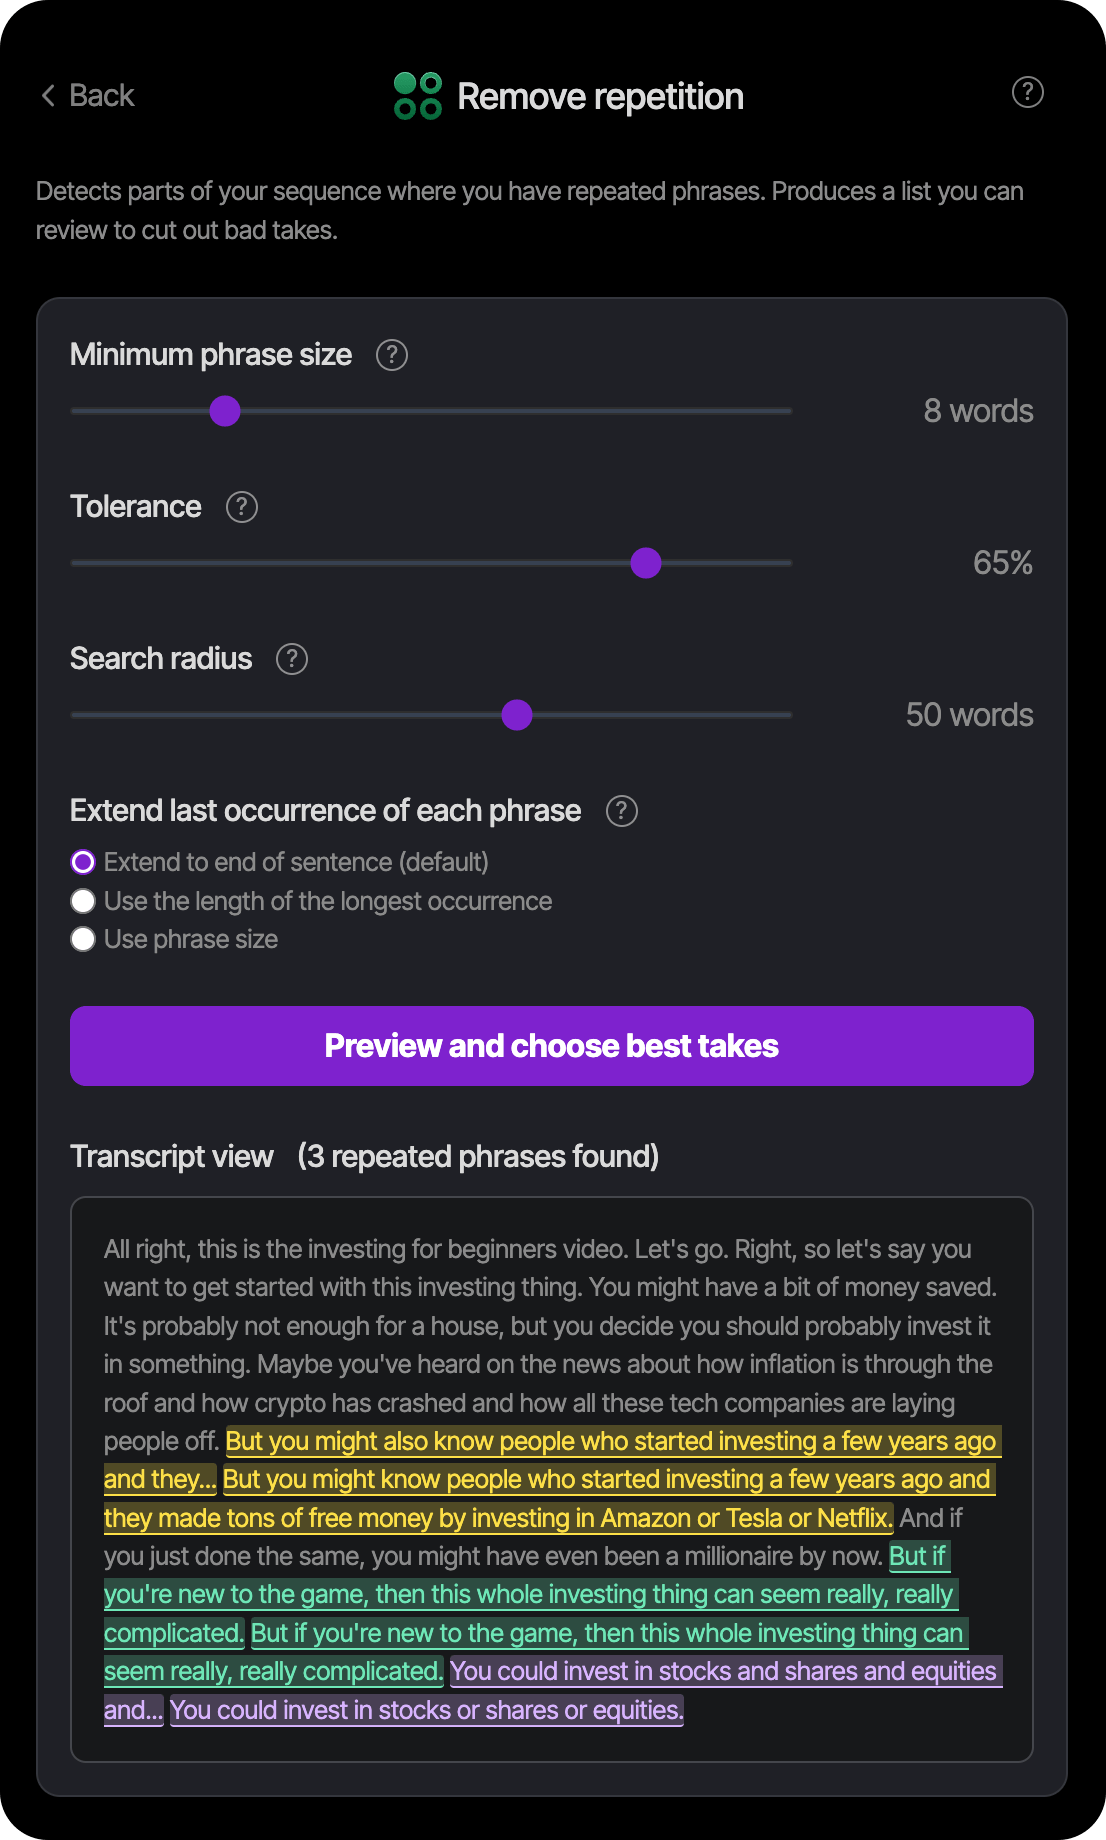
Task: Click the Tolerance slider handle
Action: point(646,563)
